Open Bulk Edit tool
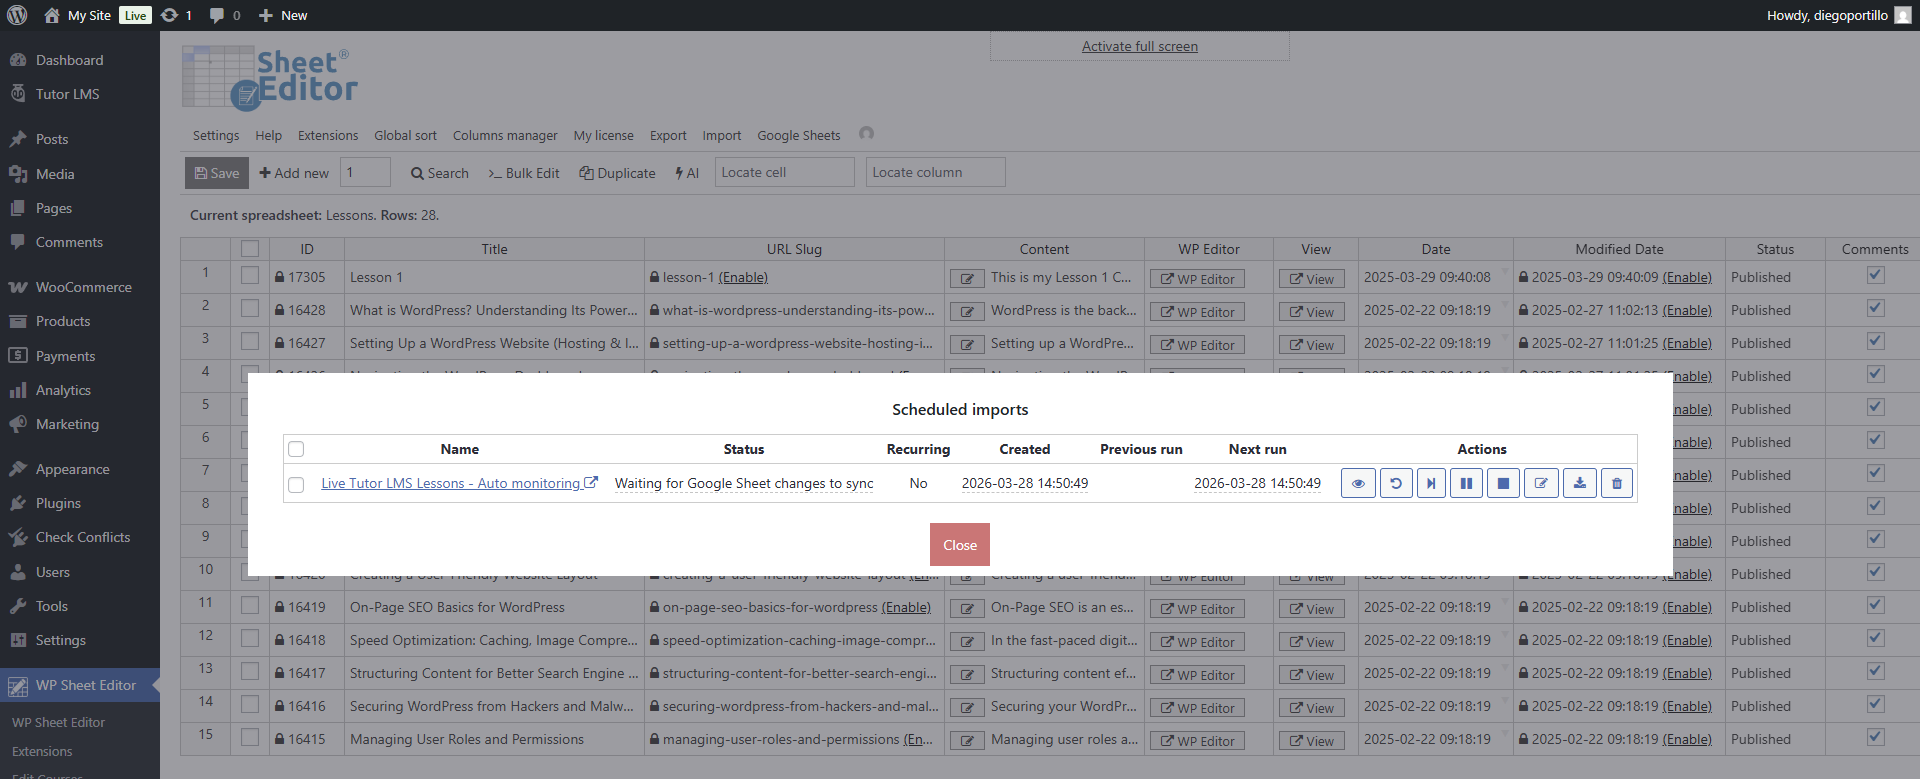The image size is (1920, 779). coord(523,173)
